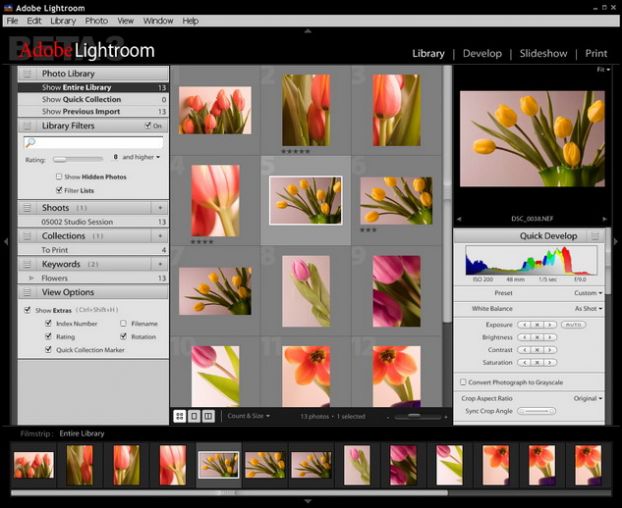Screen dimensions: 622x508
Task: Click the library filter search field
Action: (x=93, y=142)
